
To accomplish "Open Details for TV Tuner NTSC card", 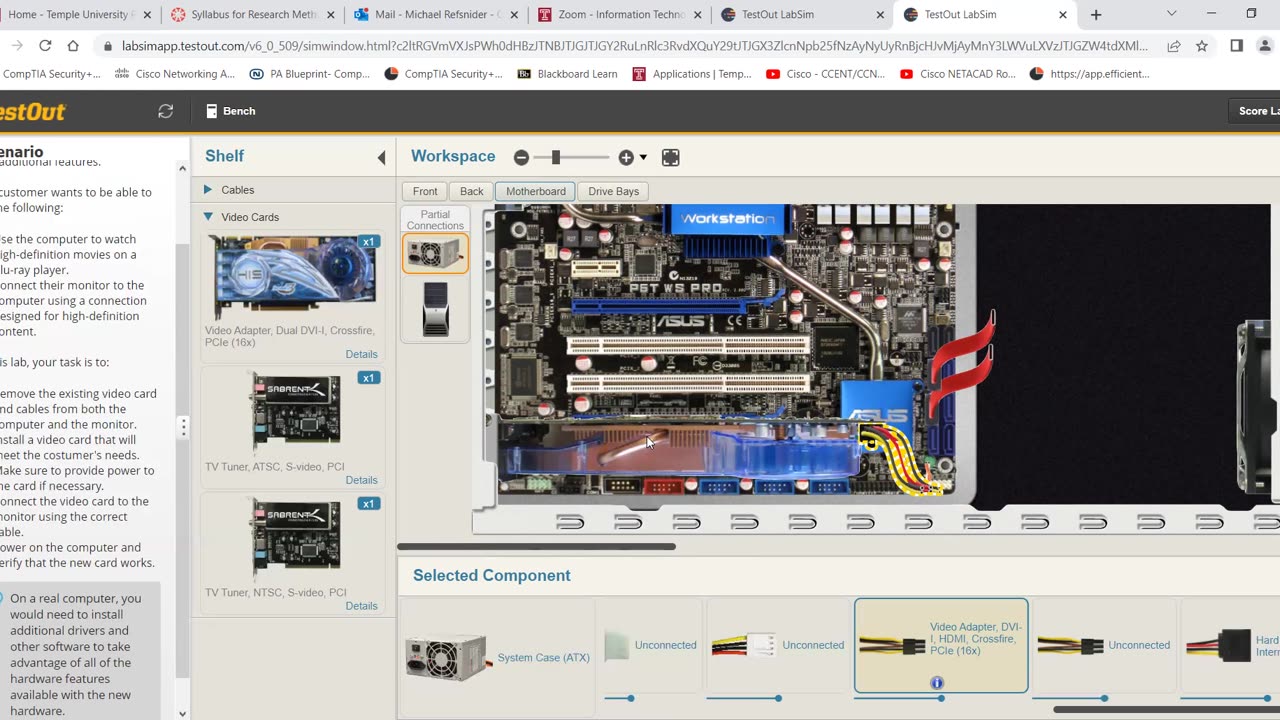I will [361, 606].
